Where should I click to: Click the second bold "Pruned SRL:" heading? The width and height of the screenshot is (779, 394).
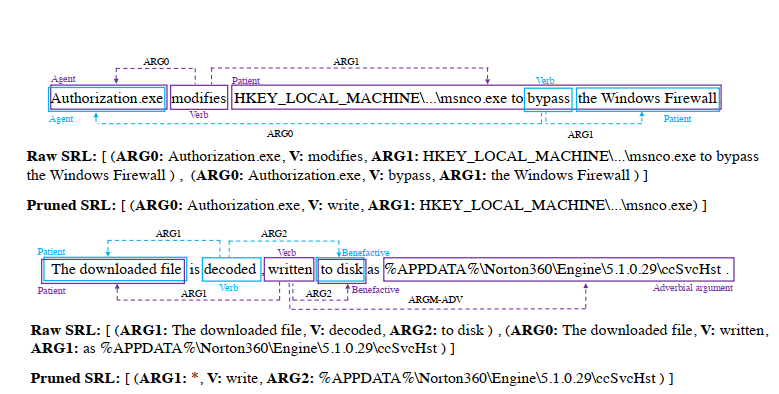coord(76,379)
